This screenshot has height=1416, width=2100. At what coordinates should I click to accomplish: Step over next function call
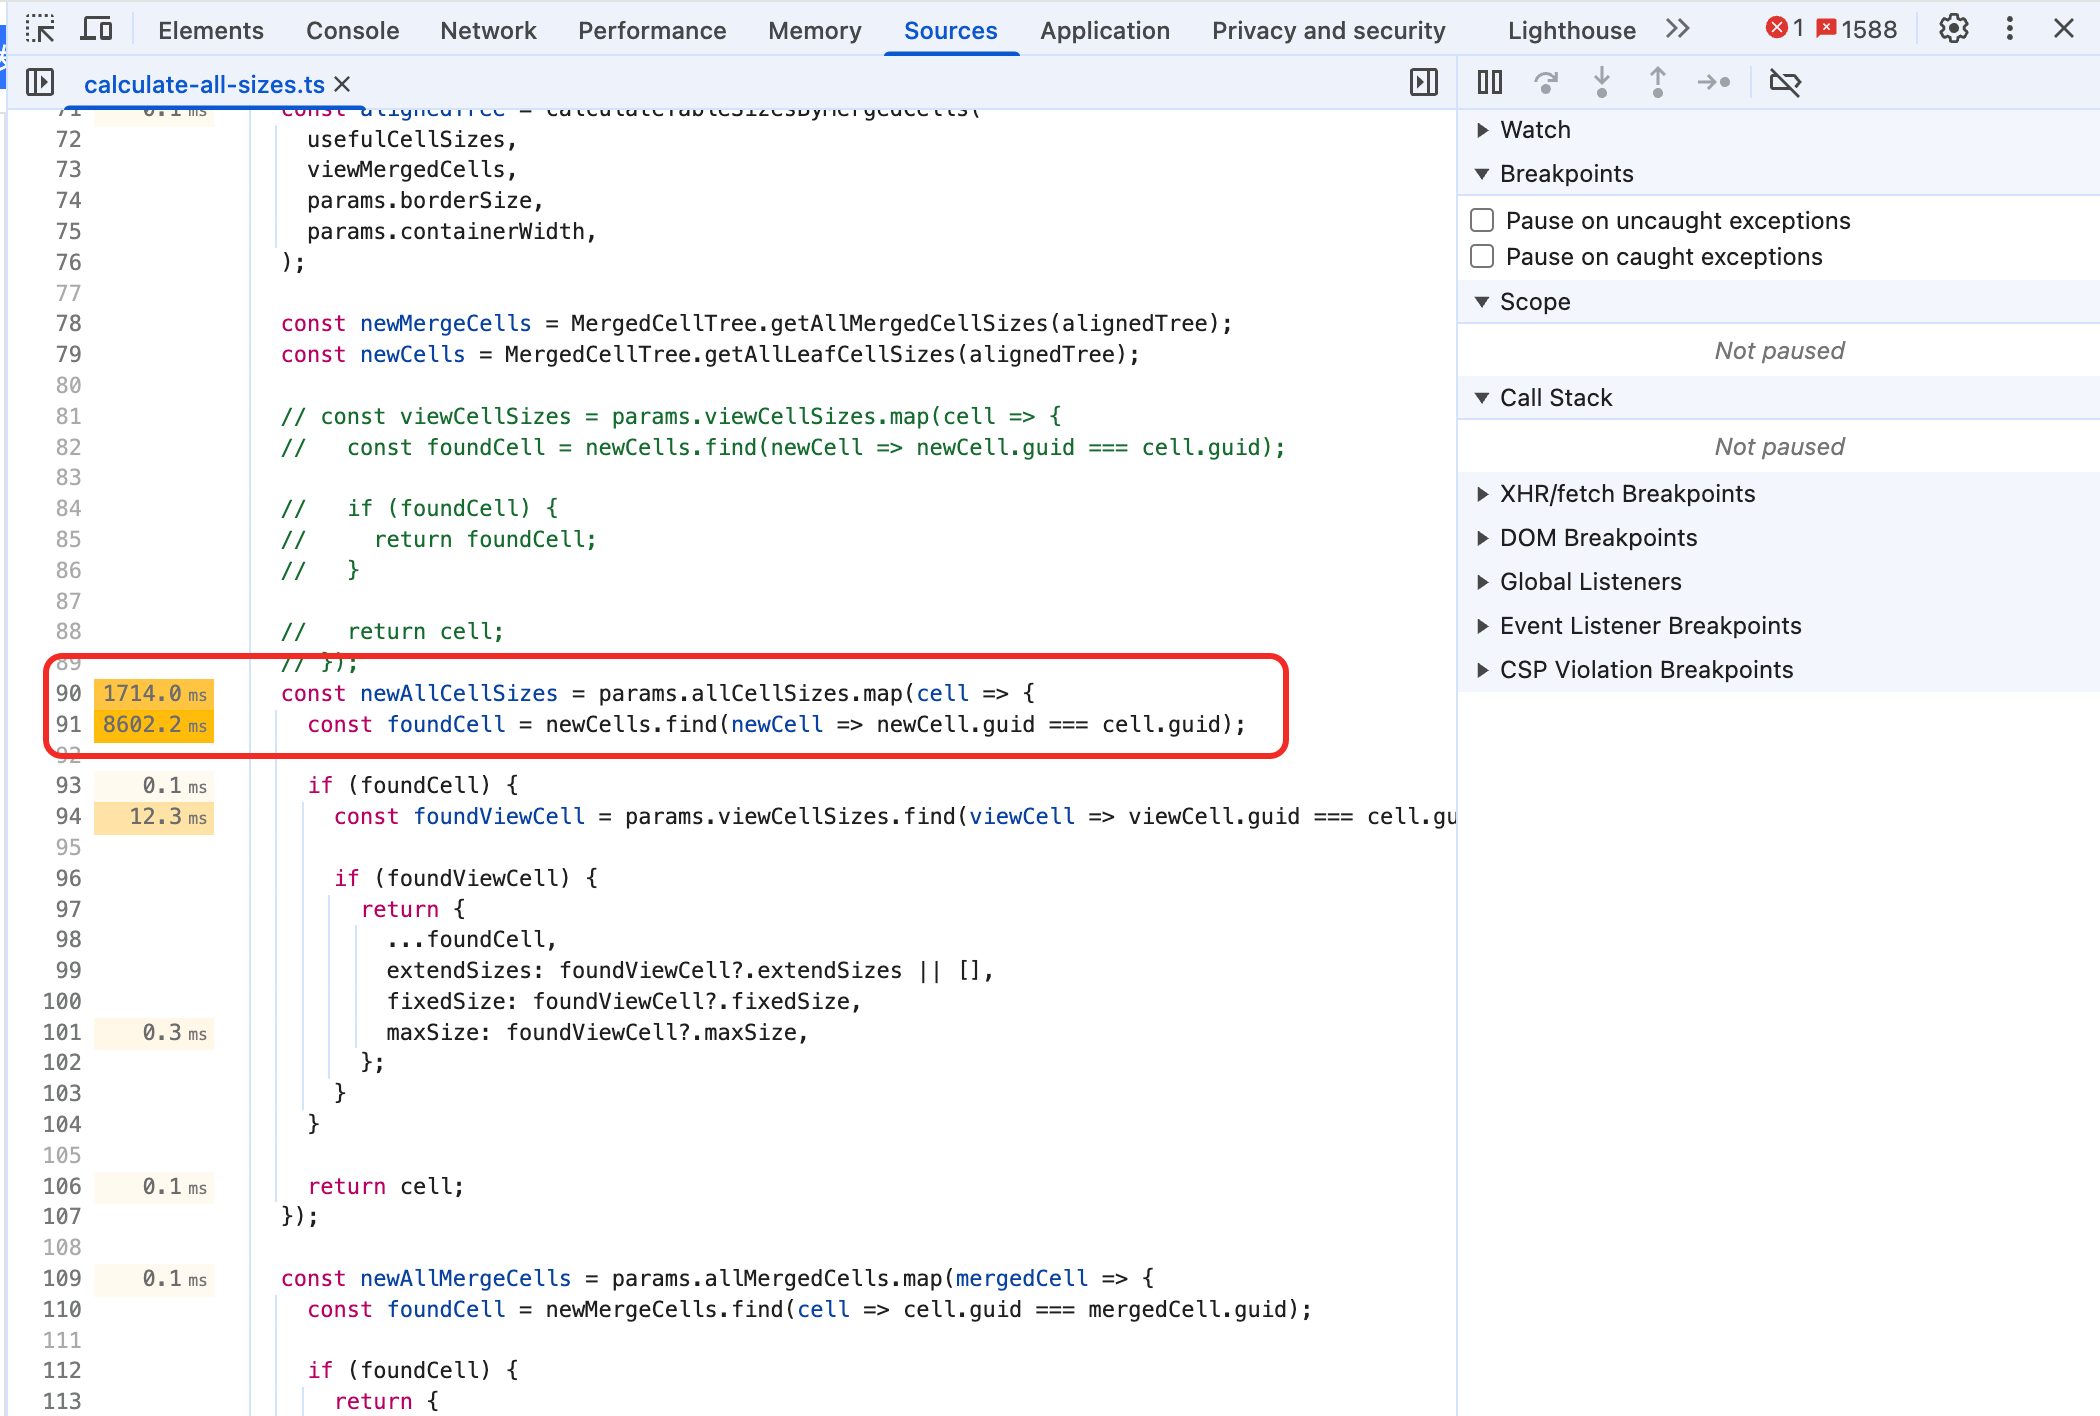click(1546, 82)
